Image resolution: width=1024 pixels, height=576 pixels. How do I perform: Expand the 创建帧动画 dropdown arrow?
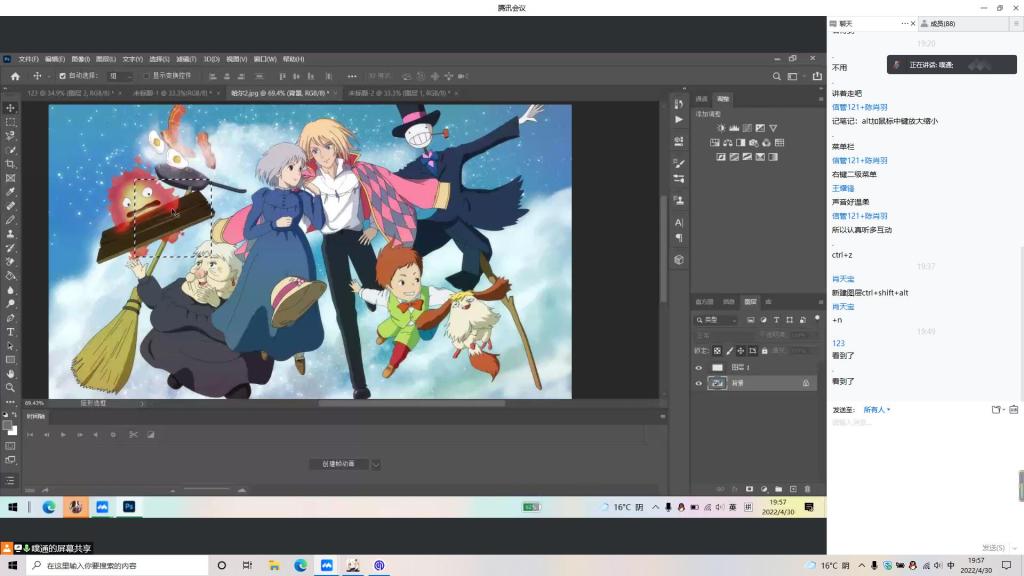(x=376, y=464)
